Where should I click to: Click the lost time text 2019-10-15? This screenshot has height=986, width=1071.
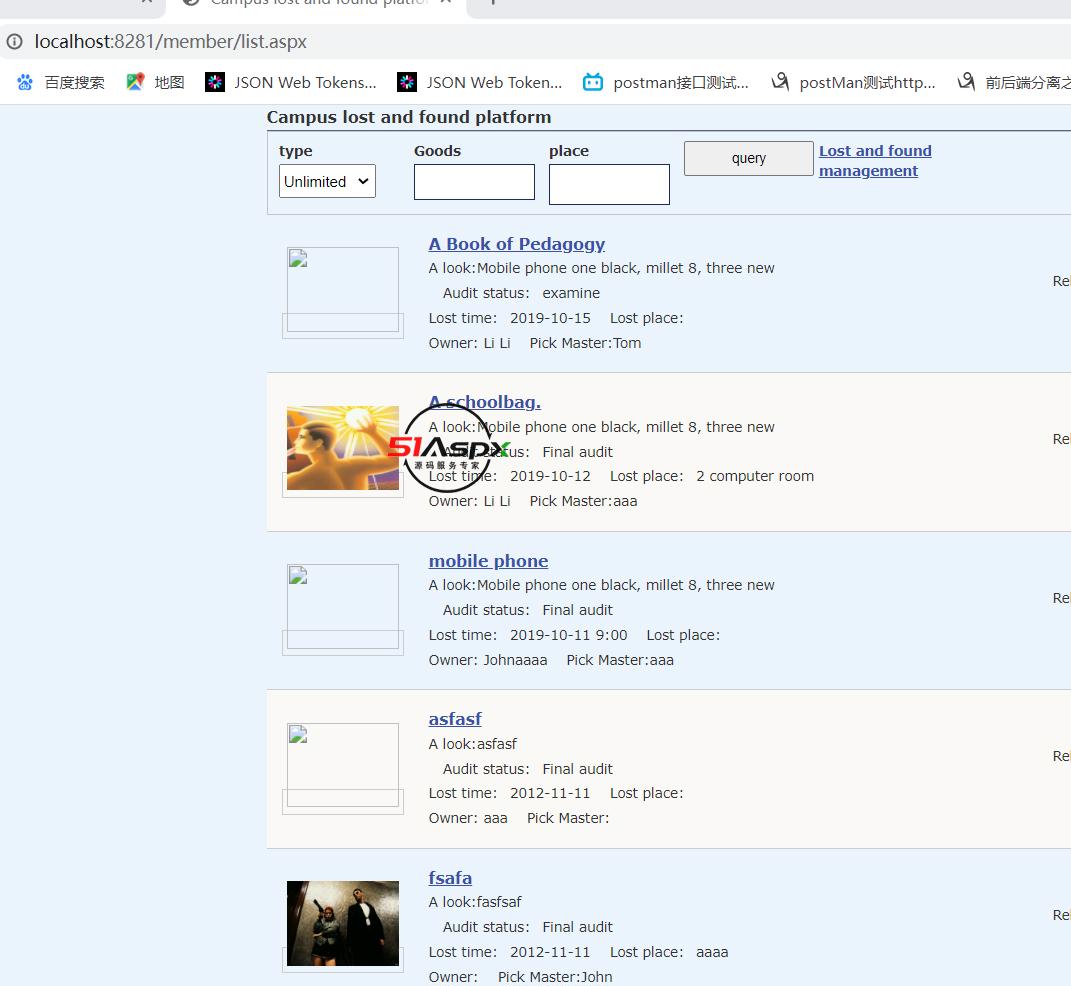[550, 318]
